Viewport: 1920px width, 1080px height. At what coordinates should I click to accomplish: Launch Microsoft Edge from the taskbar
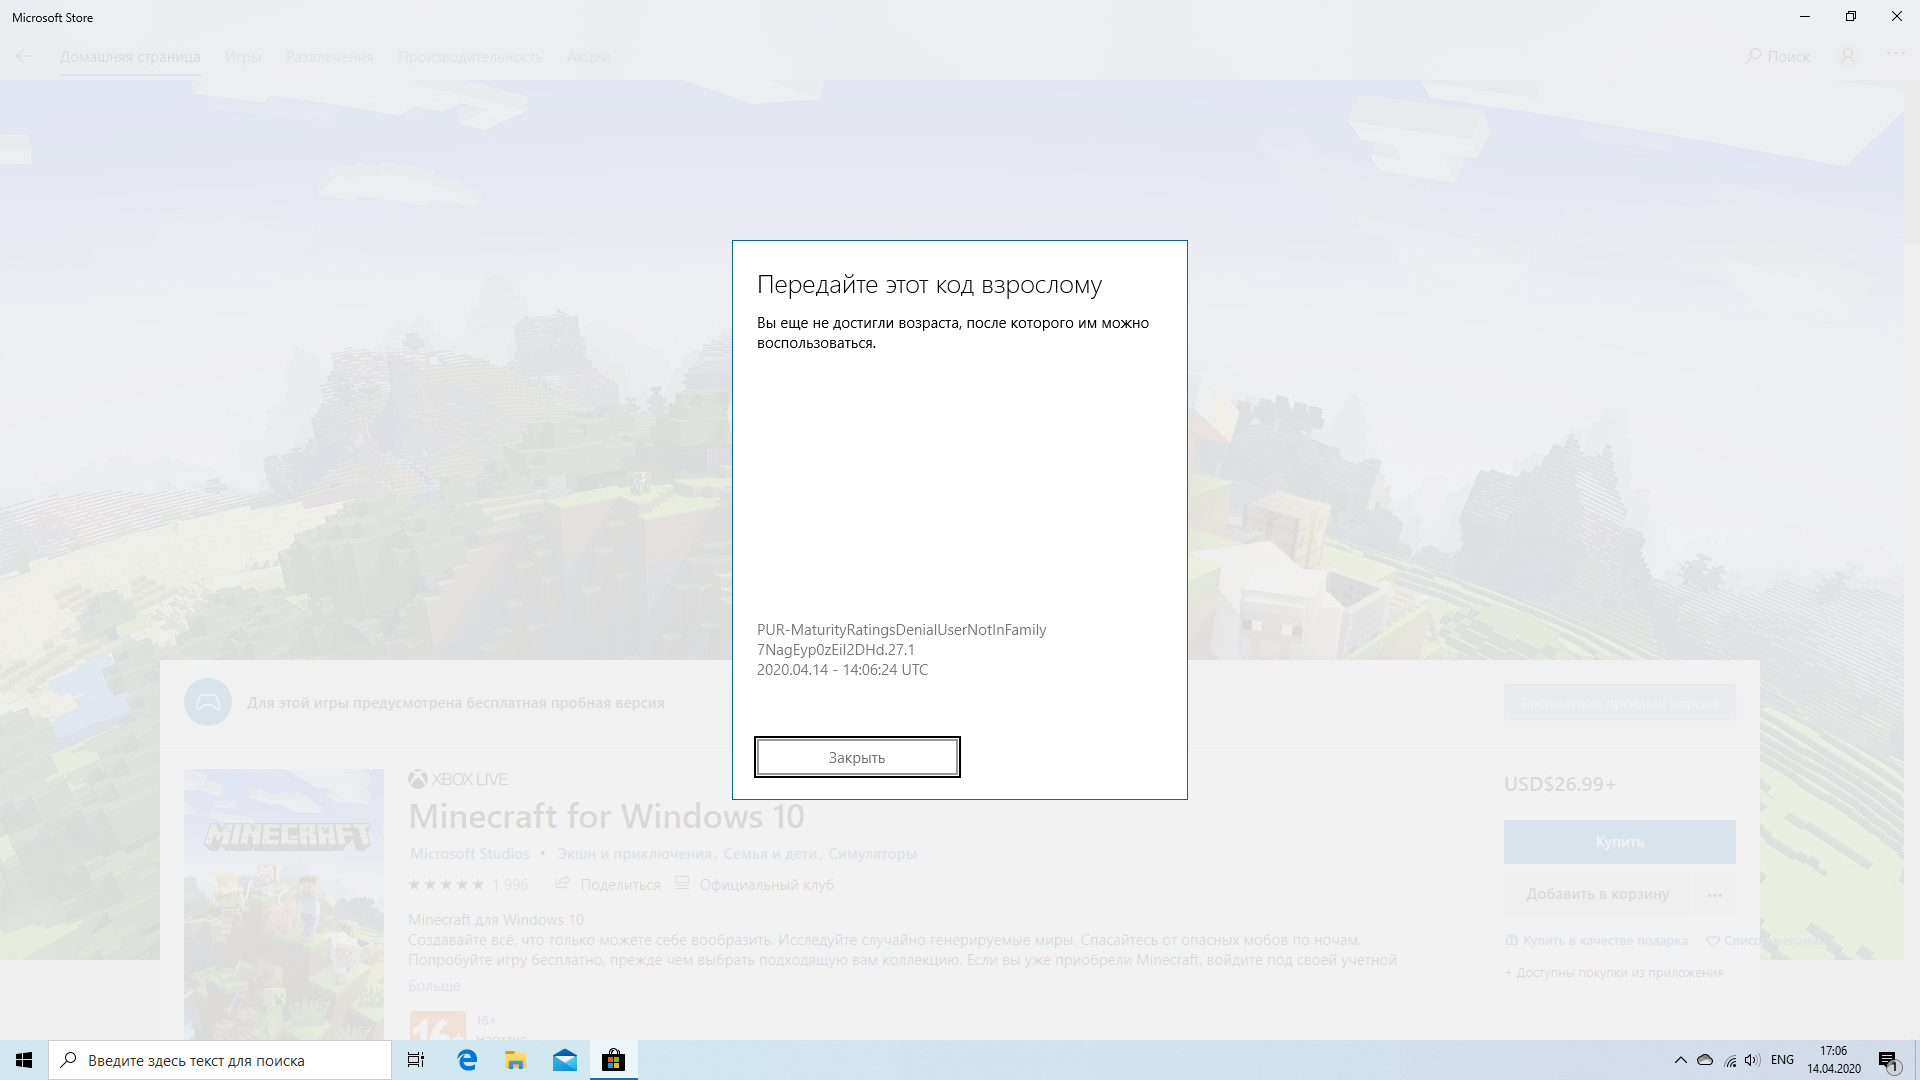(466, 1060)
